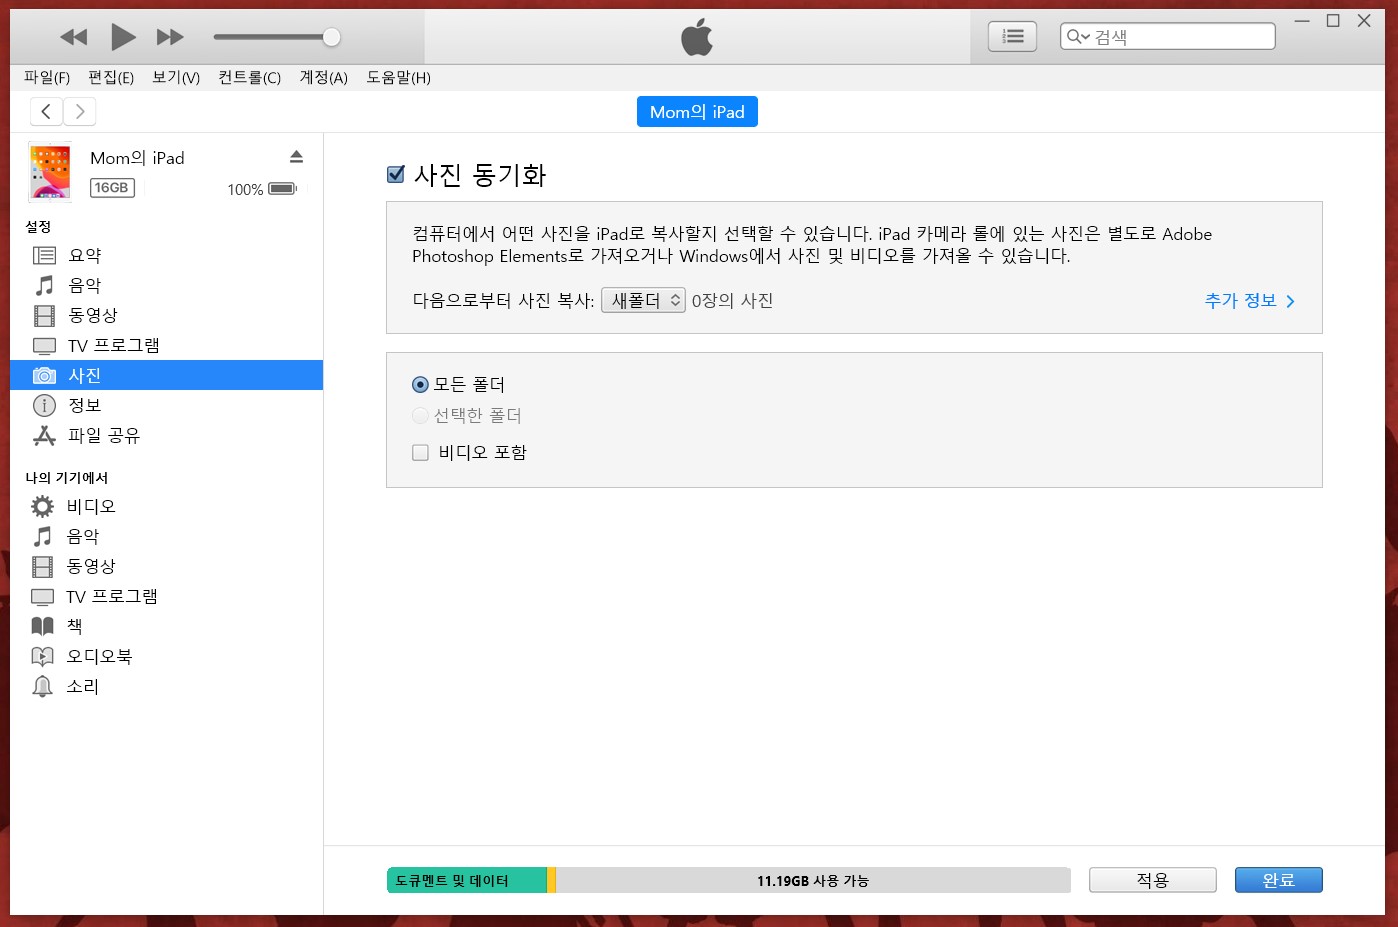Click TV icon for TV 프로그램 under 설정

point(44,346)
